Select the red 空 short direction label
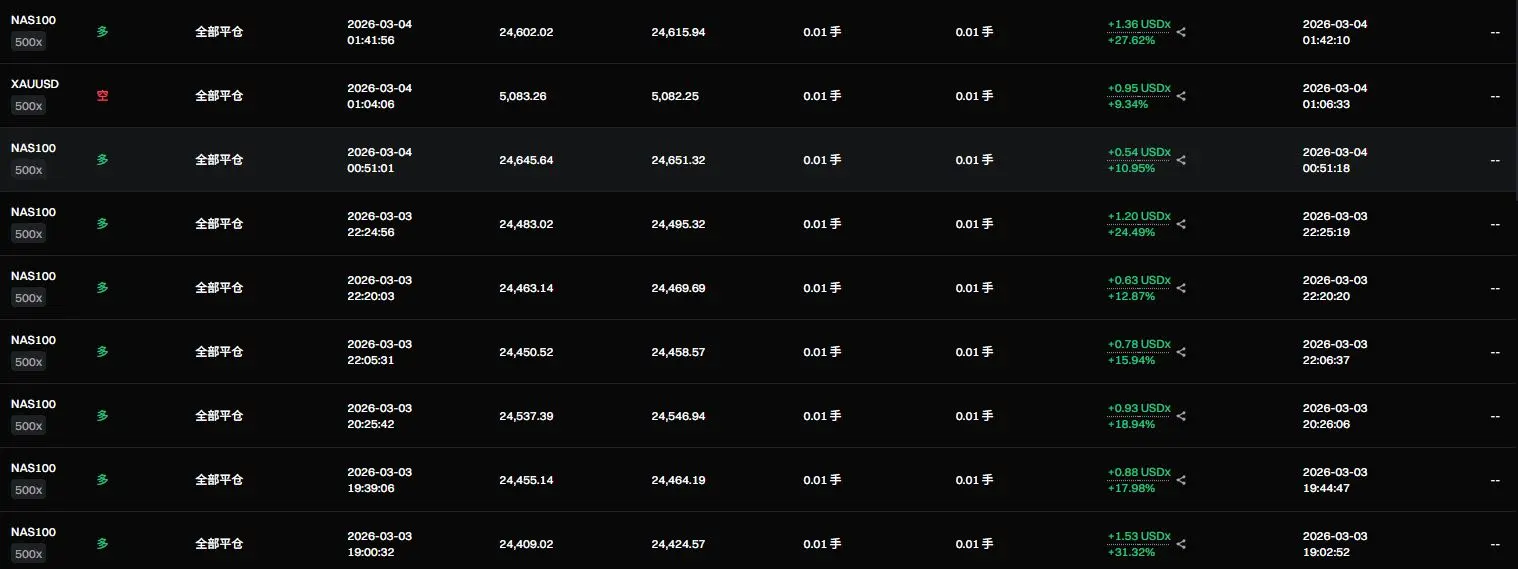Viewport: 1518px width, 569px height. tap(102, 96)
